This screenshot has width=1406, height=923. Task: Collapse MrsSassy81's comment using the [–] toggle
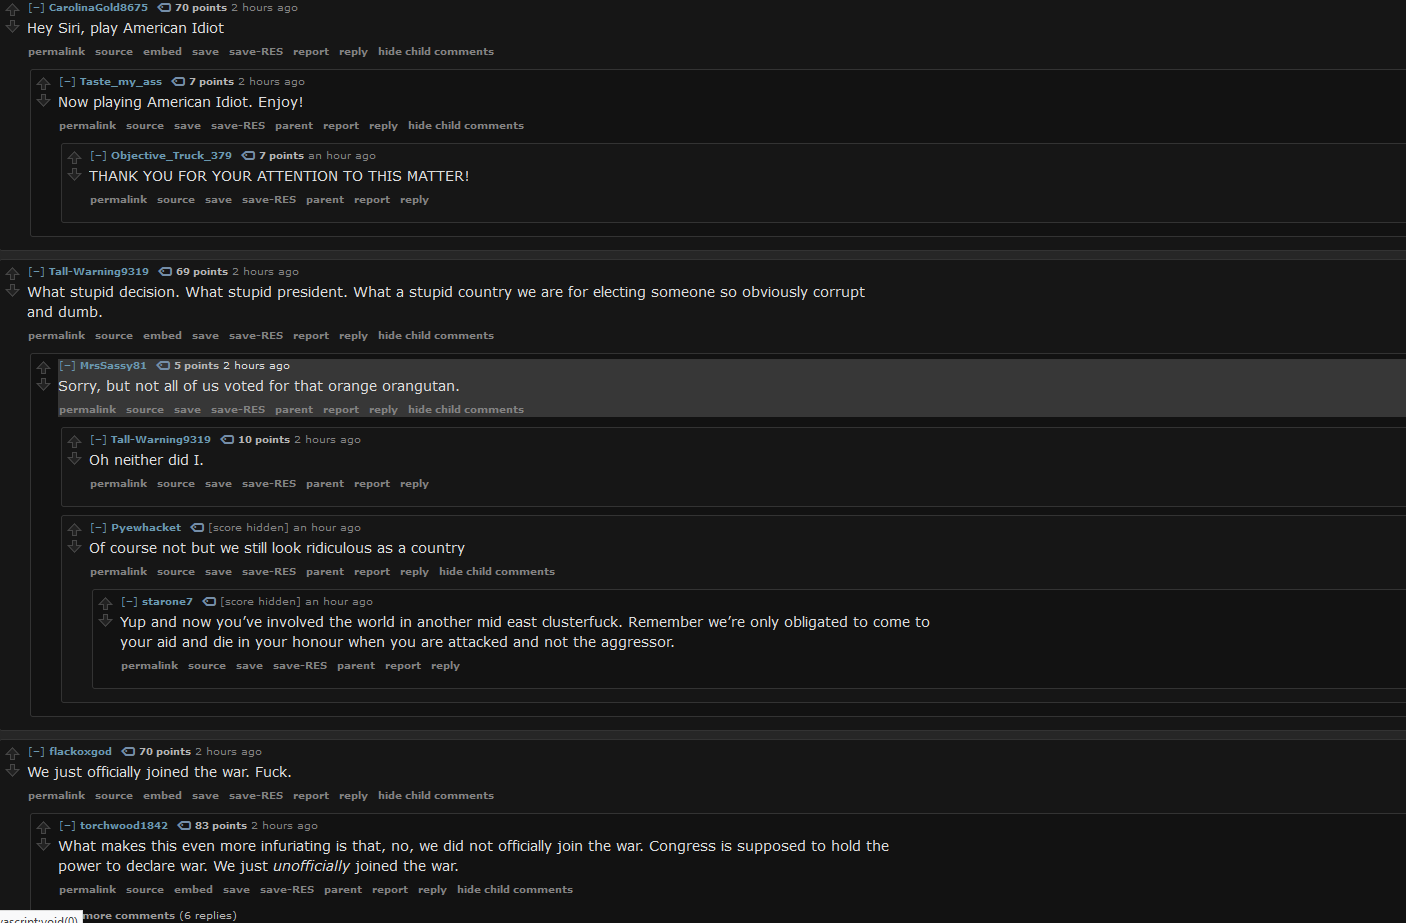point(67,365)
